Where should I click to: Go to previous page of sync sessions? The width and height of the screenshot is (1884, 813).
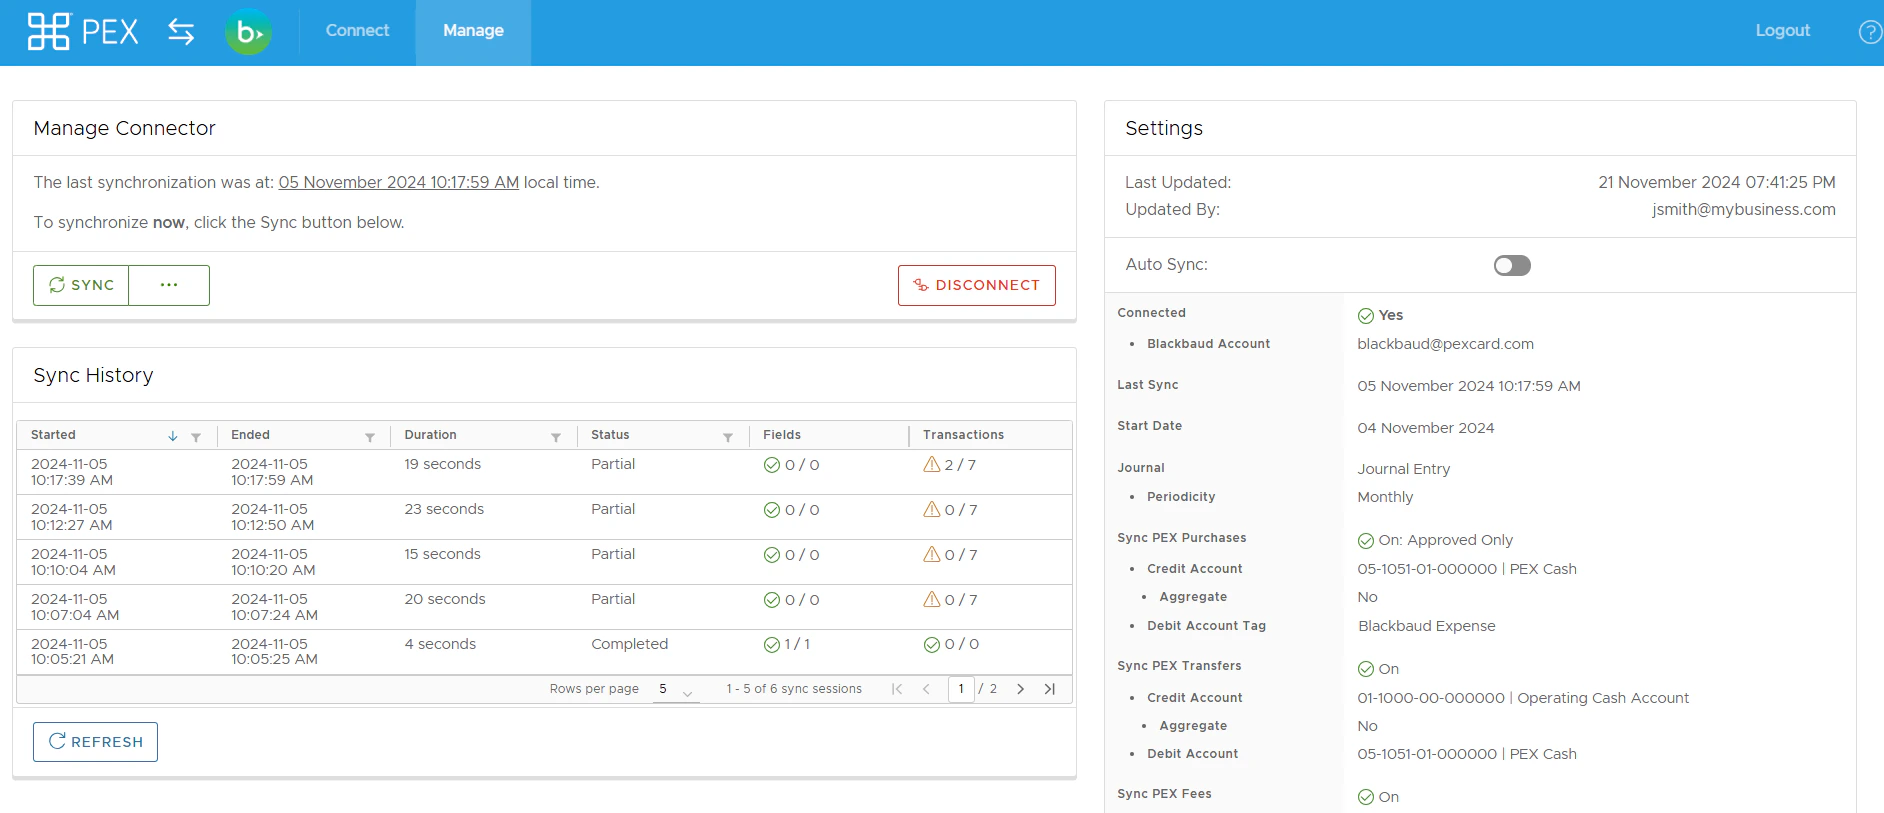[926, 689]
